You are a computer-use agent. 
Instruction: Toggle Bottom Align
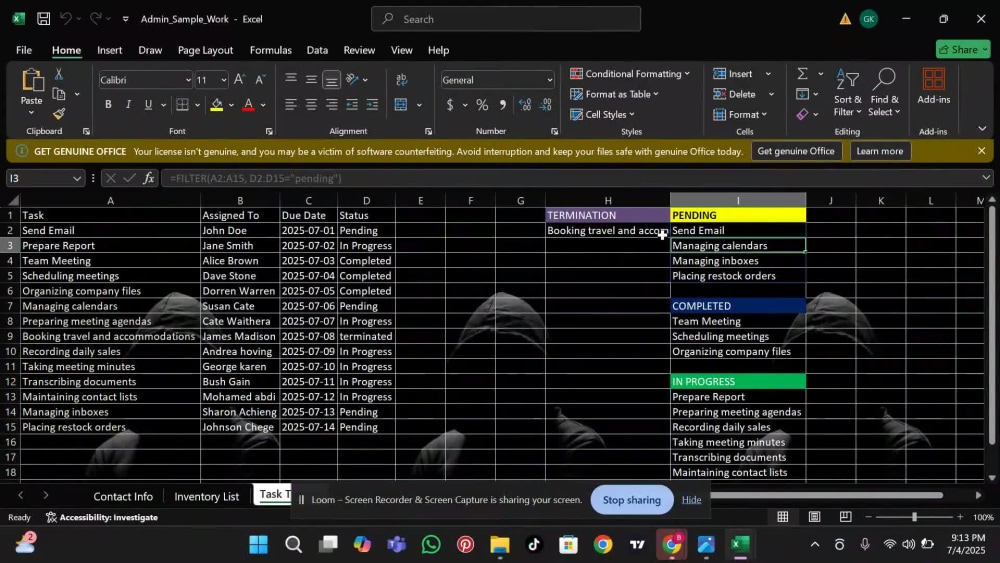pyautogui.click(x=332, y=79)
